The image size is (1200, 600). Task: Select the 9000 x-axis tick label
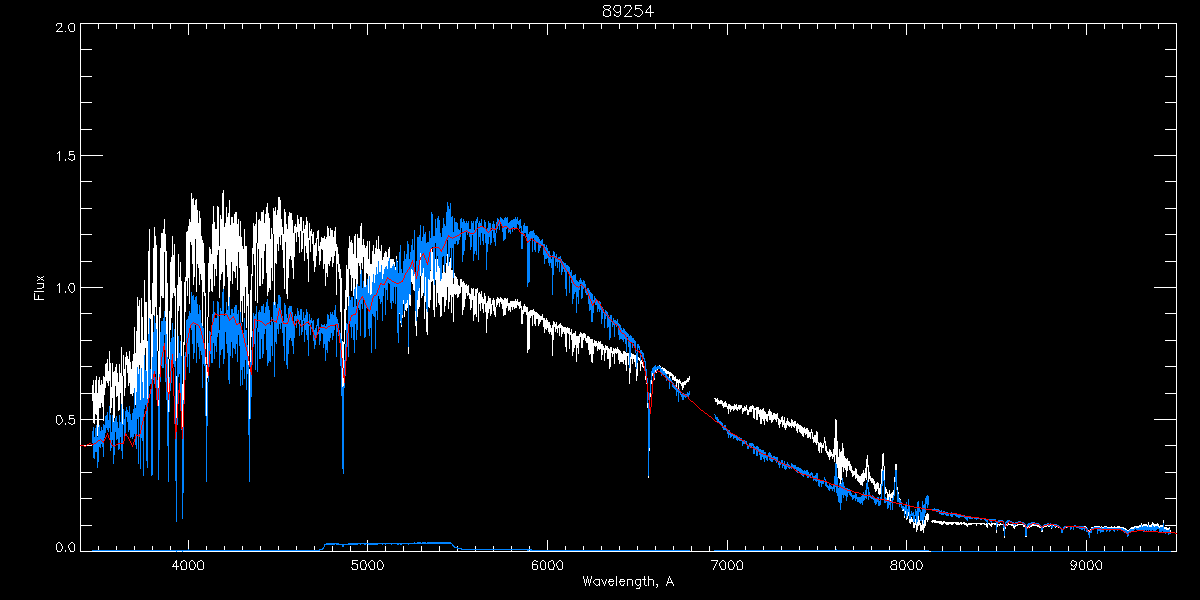(1086, 565)
